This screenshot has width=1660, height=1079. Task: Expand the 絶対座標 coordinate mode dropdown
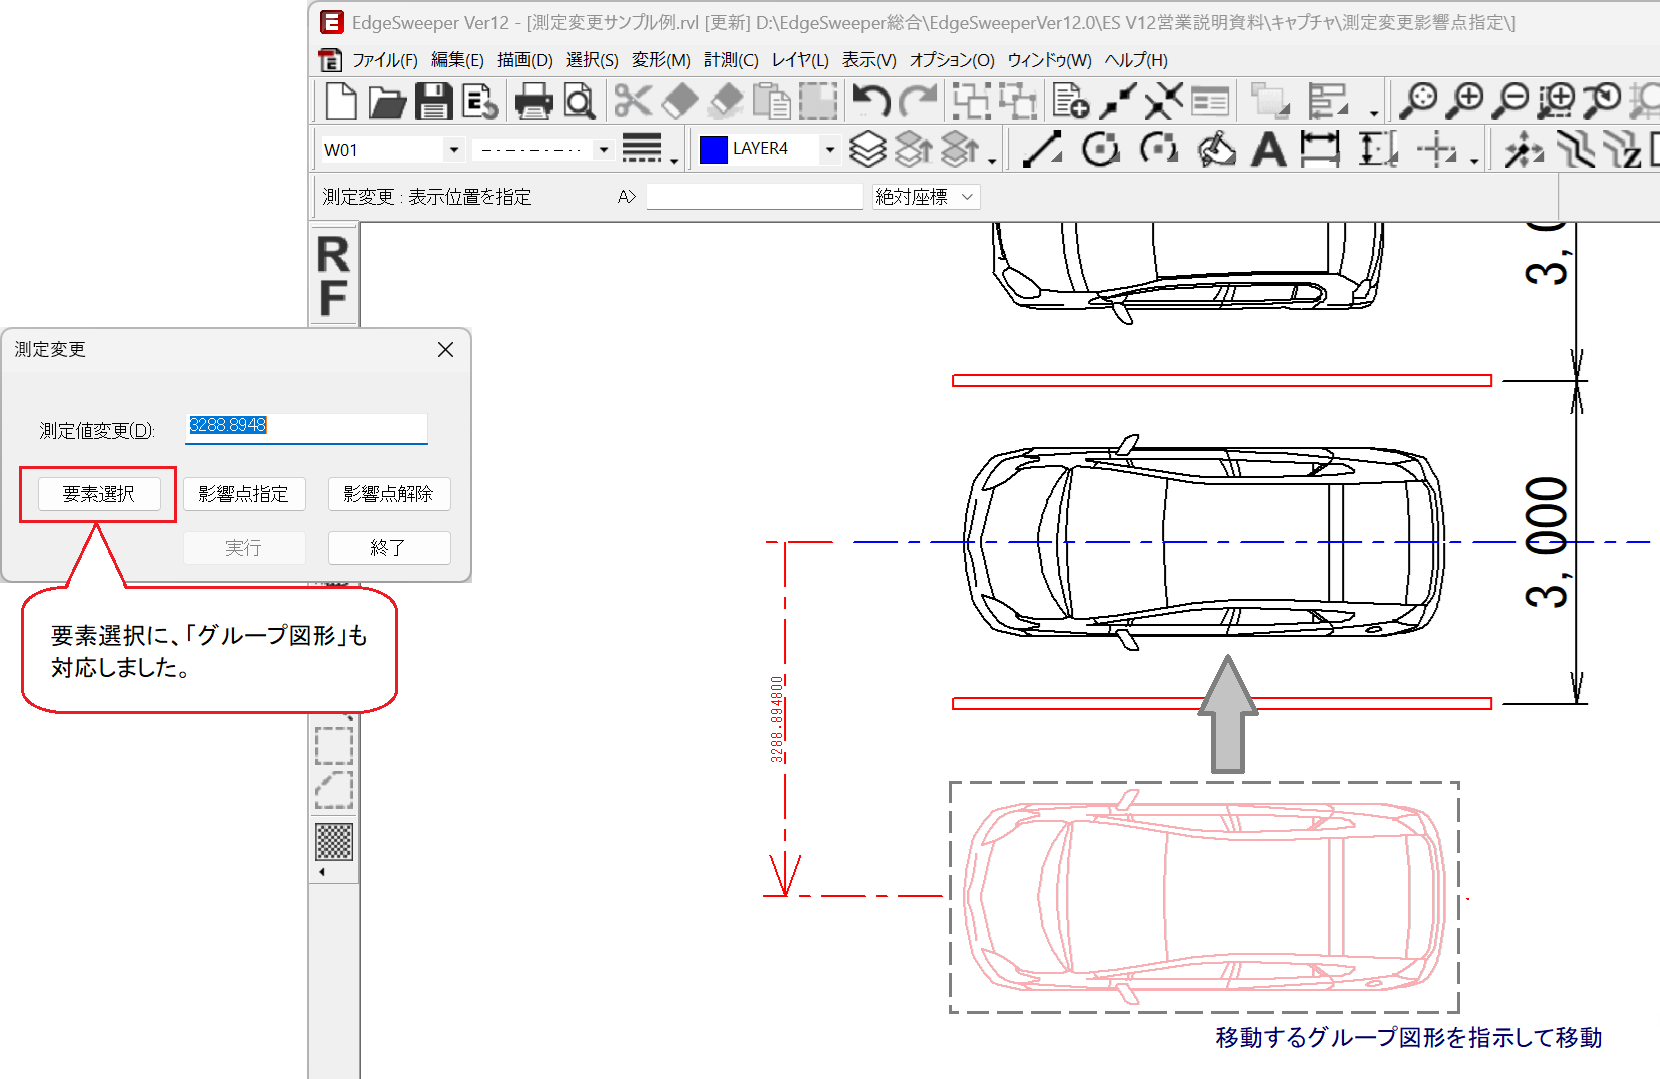point(925,197)
